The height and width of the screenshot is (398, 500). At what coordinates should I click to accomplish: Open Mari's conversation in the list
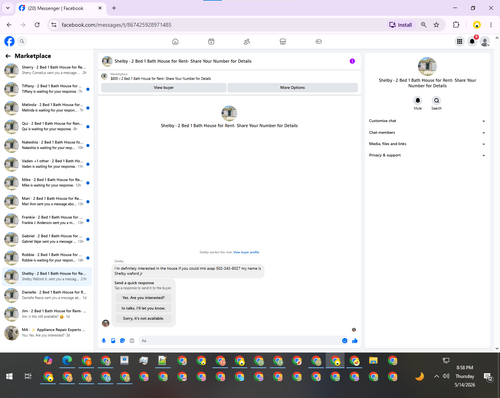[47, 201]
